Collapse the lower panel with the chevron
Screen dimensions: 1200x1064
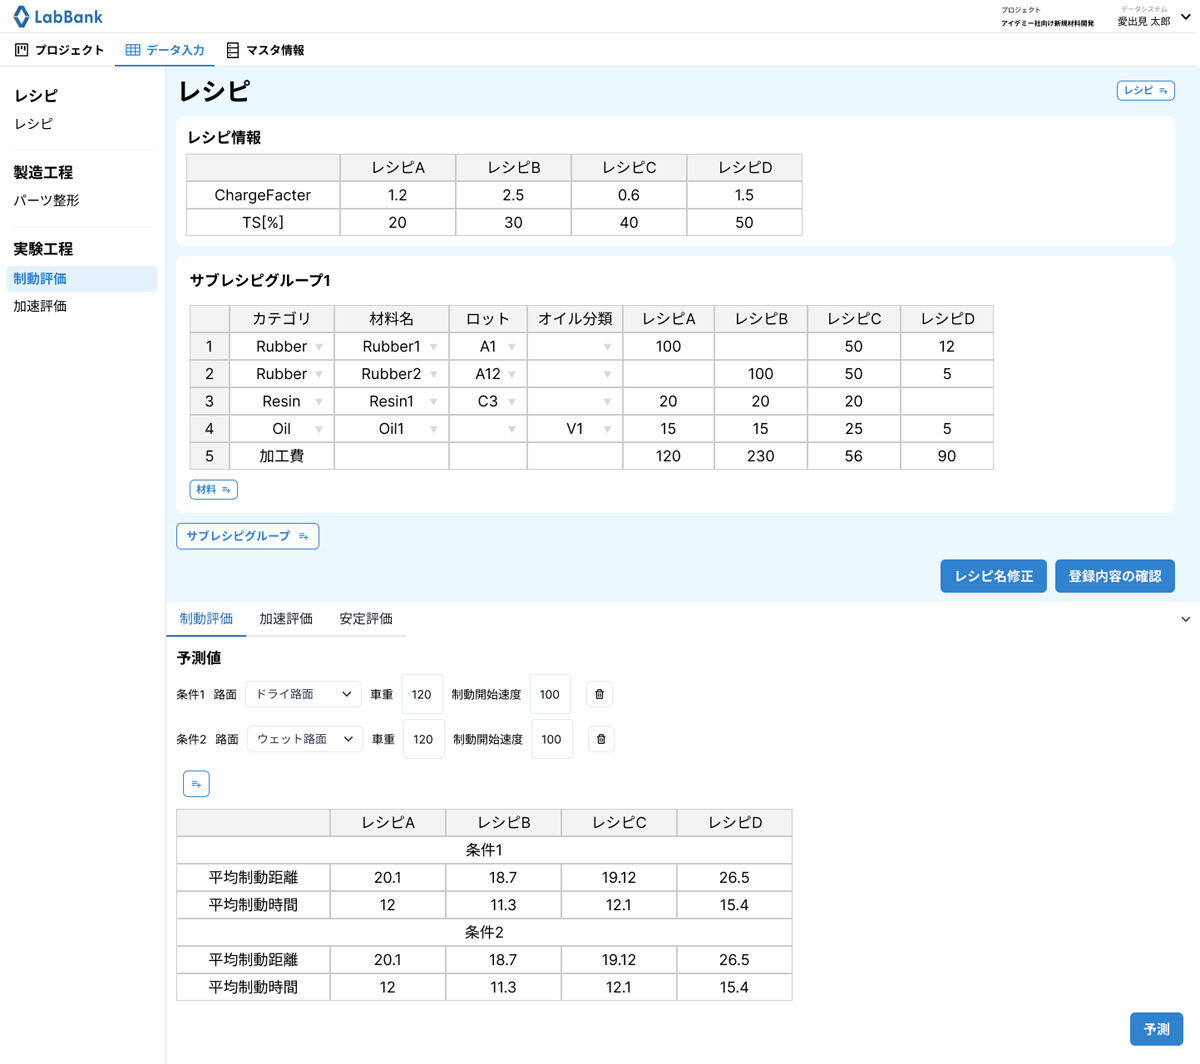(x=1186, y=619)
